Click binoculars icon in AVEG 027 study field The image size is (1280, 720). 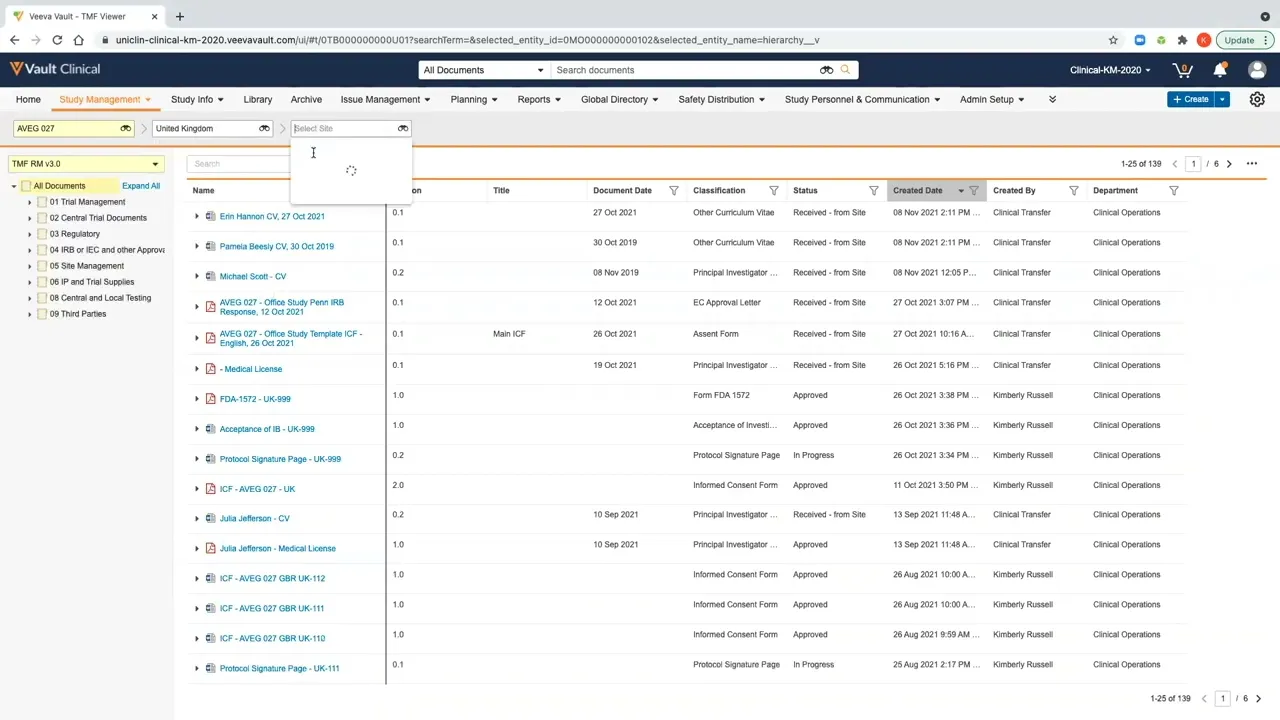coord(126,128)
